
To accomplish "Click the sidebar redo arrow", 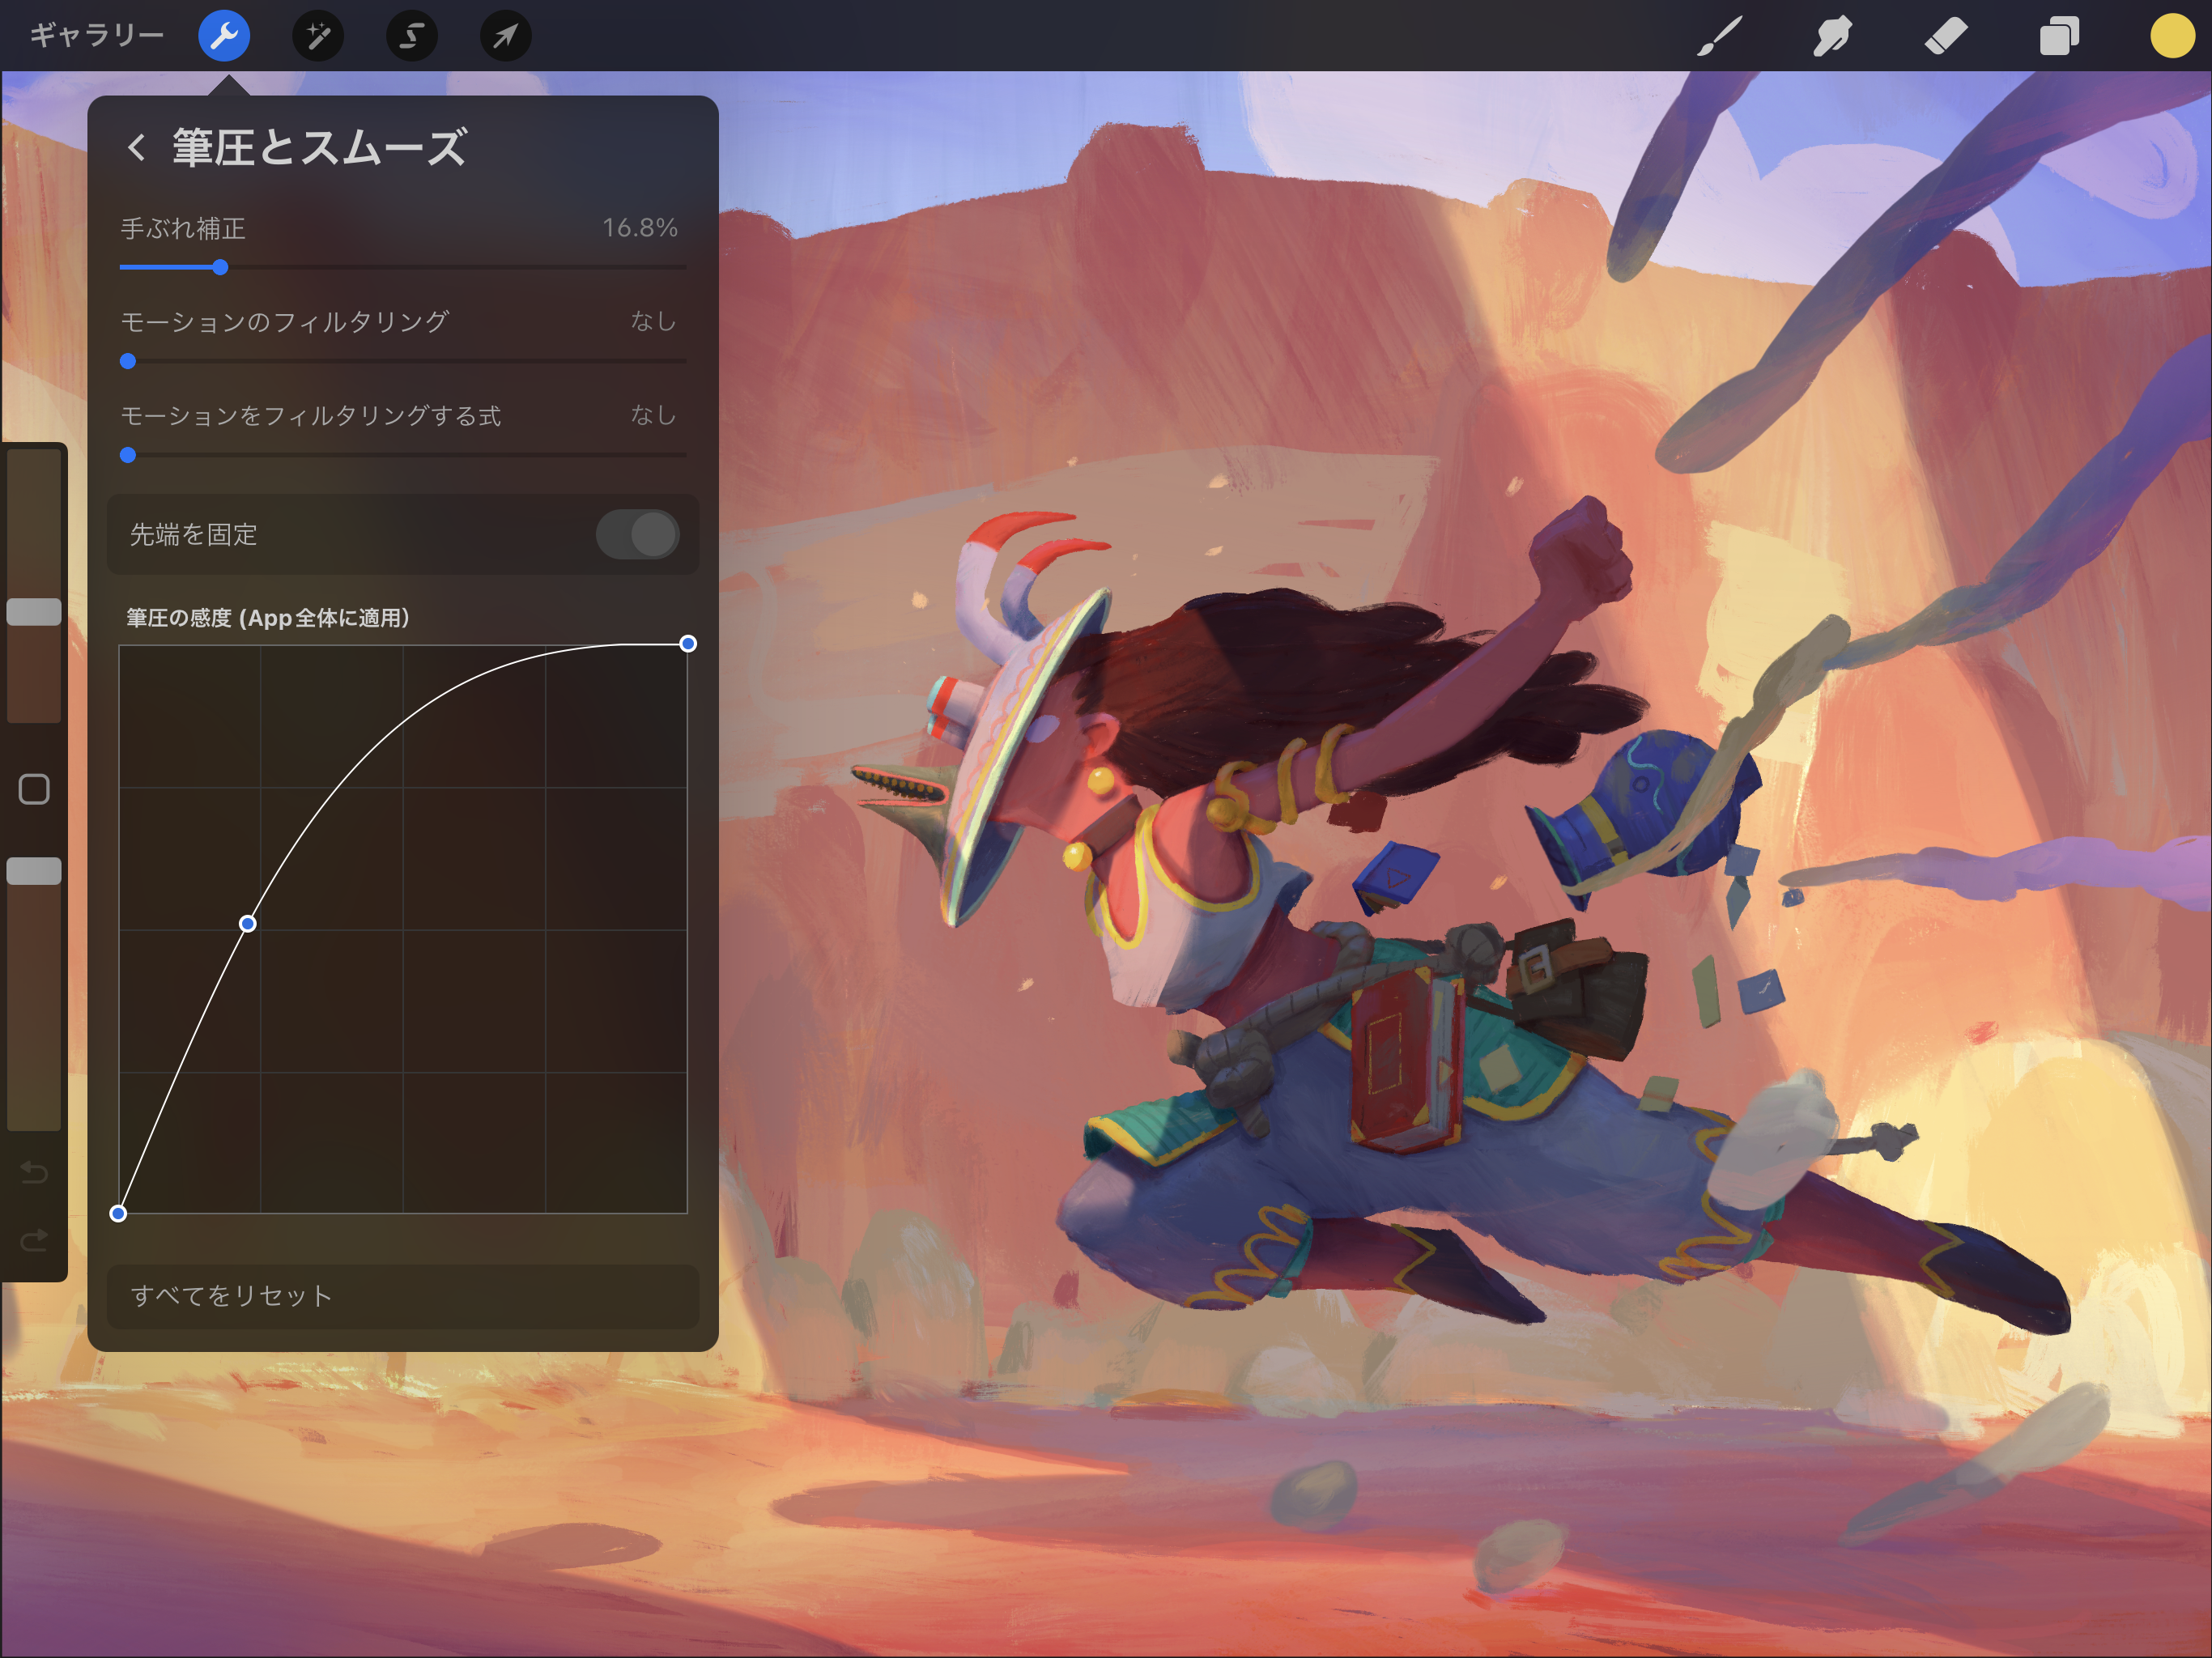I will click(x=34, y=1241).
